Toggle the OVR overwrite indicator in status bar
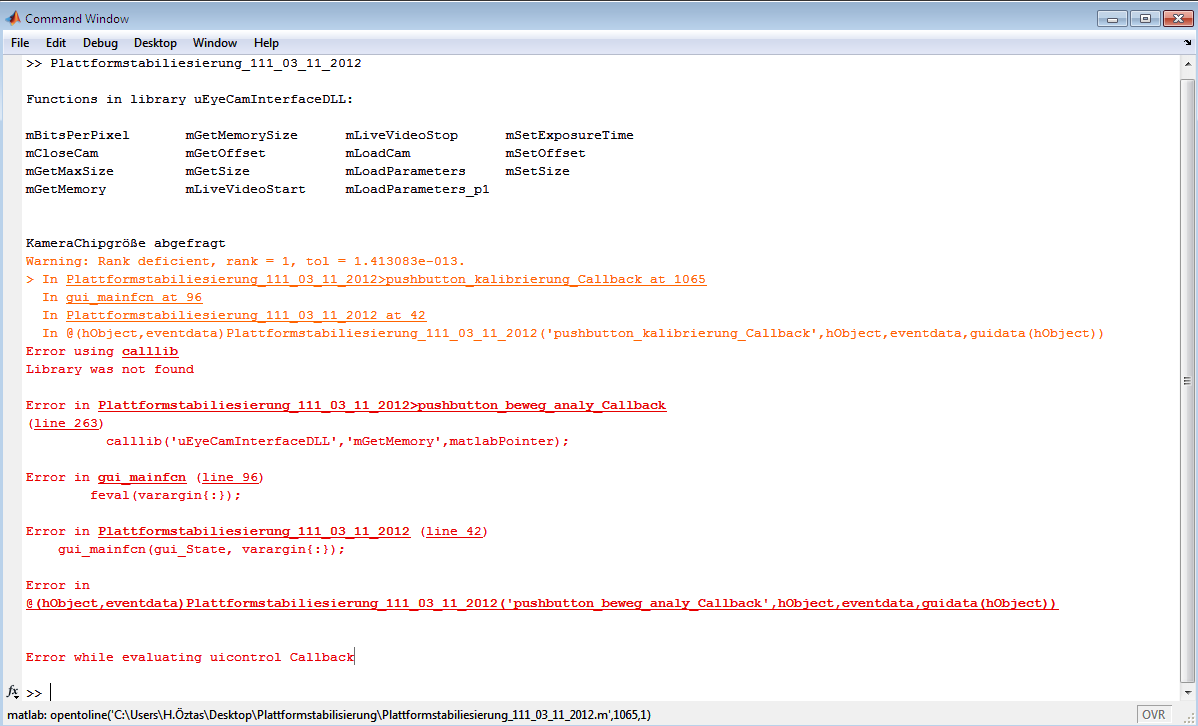The height and width of the screenshot is (726, 1198). coord(1153,715)
